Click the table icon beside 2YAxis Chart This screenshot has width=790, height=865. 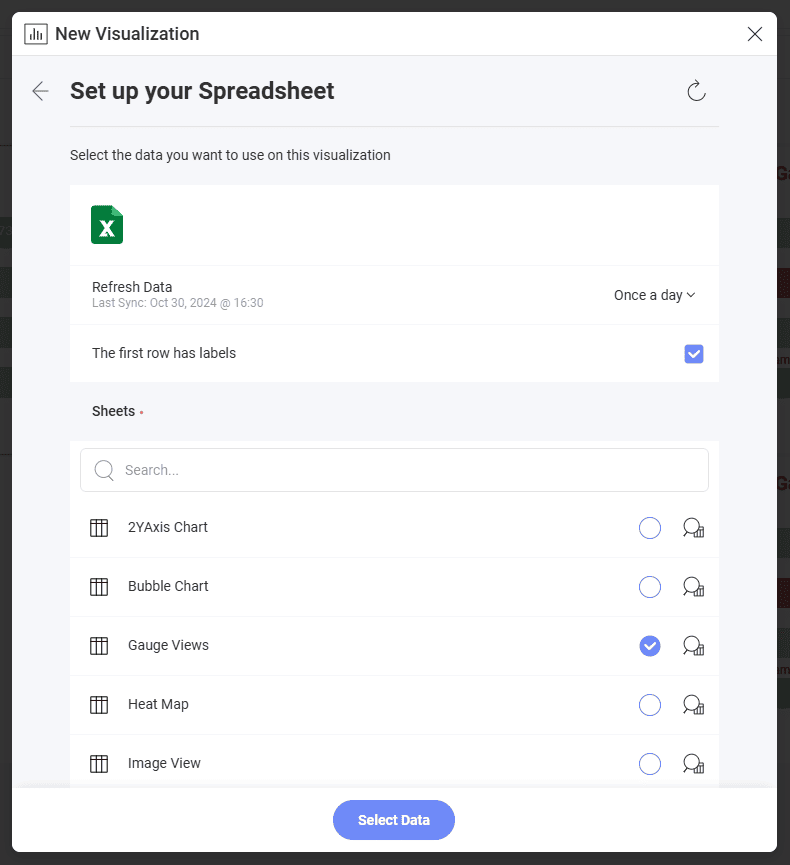99,528
